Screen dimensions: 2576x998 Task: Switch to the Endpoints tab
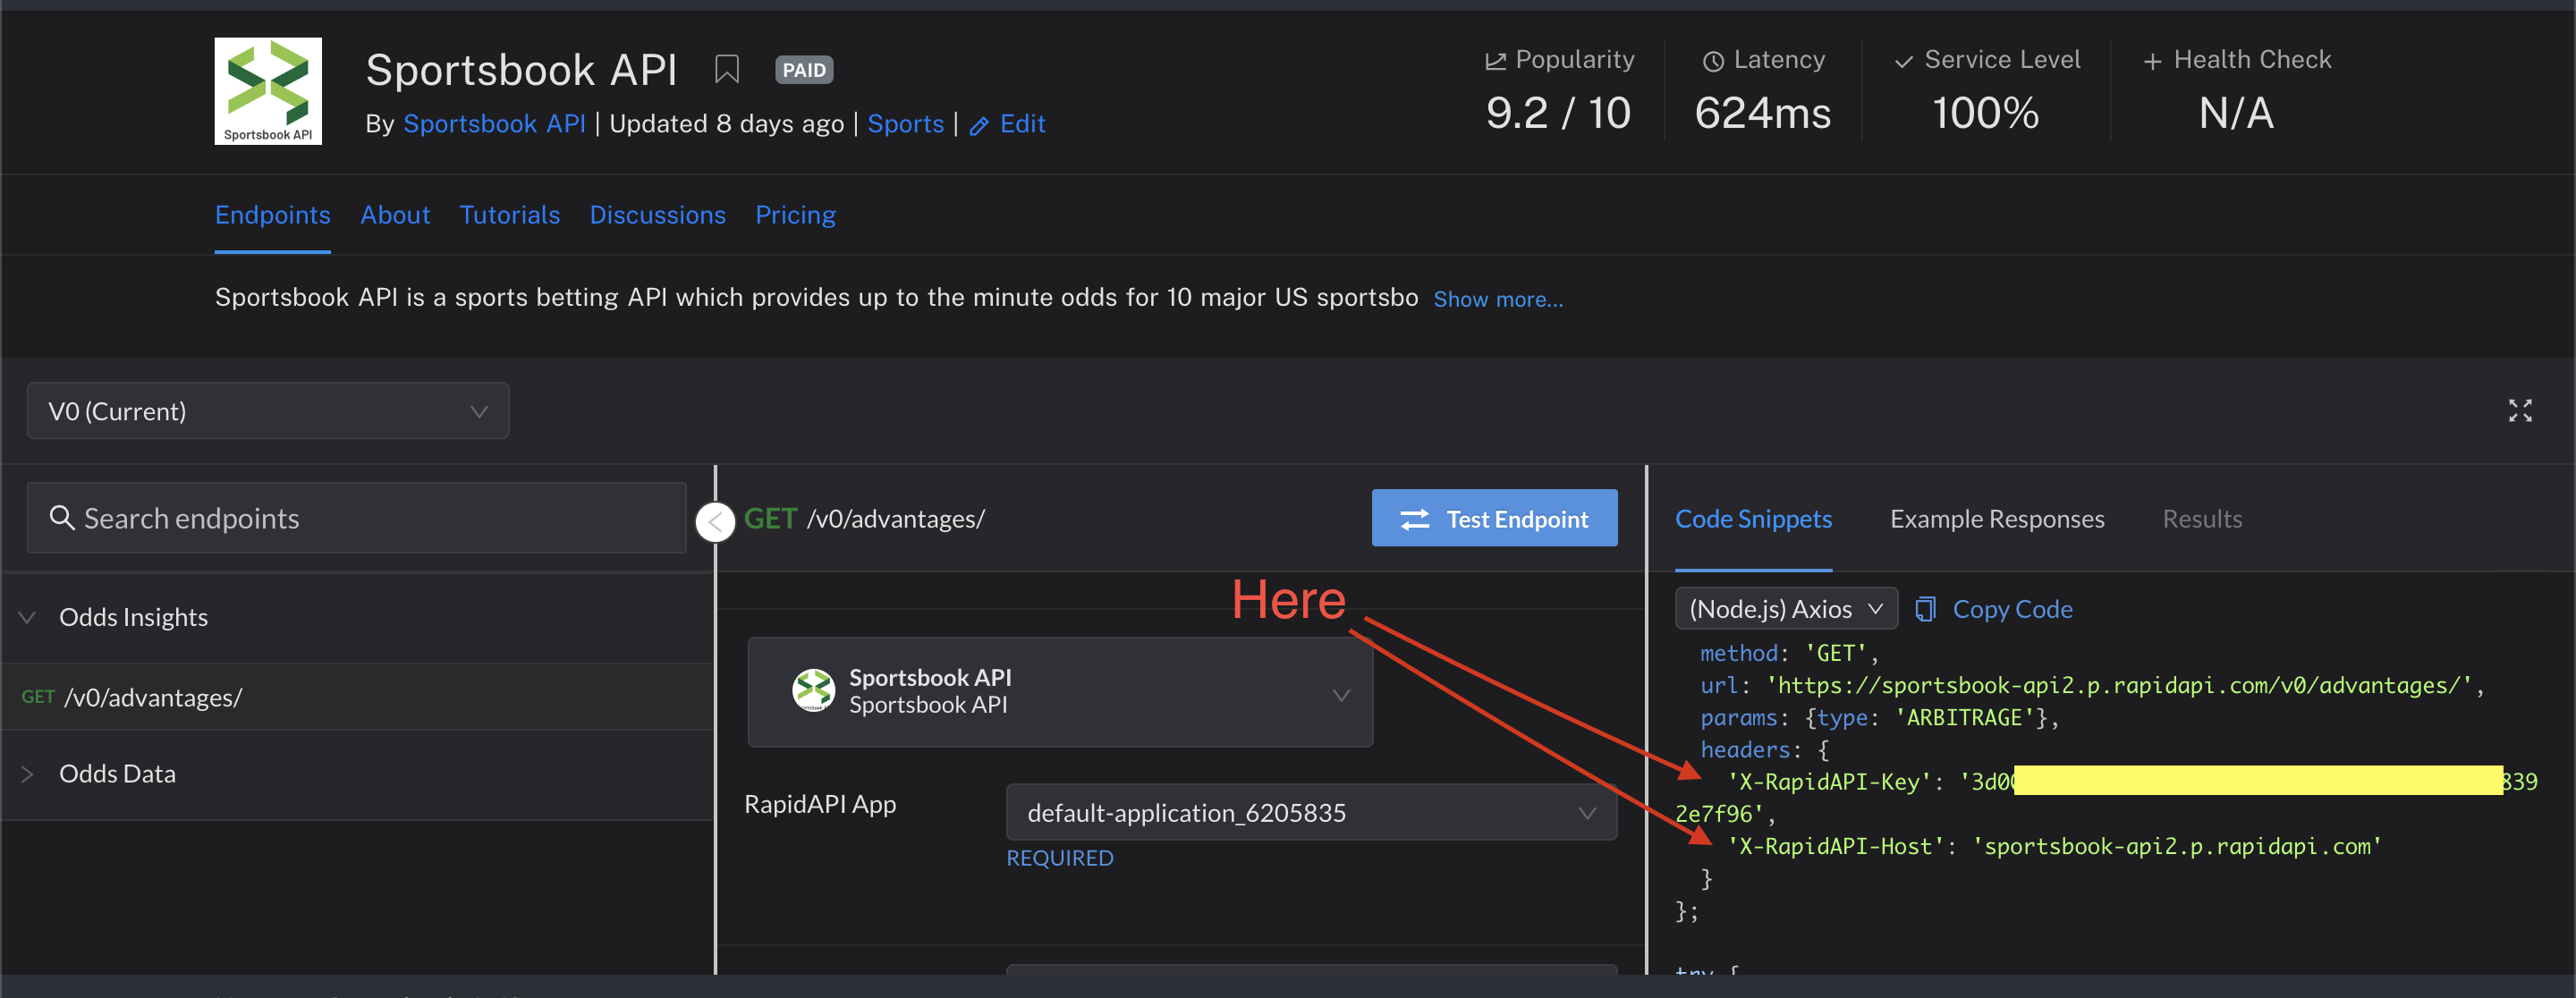click(273, 215)
